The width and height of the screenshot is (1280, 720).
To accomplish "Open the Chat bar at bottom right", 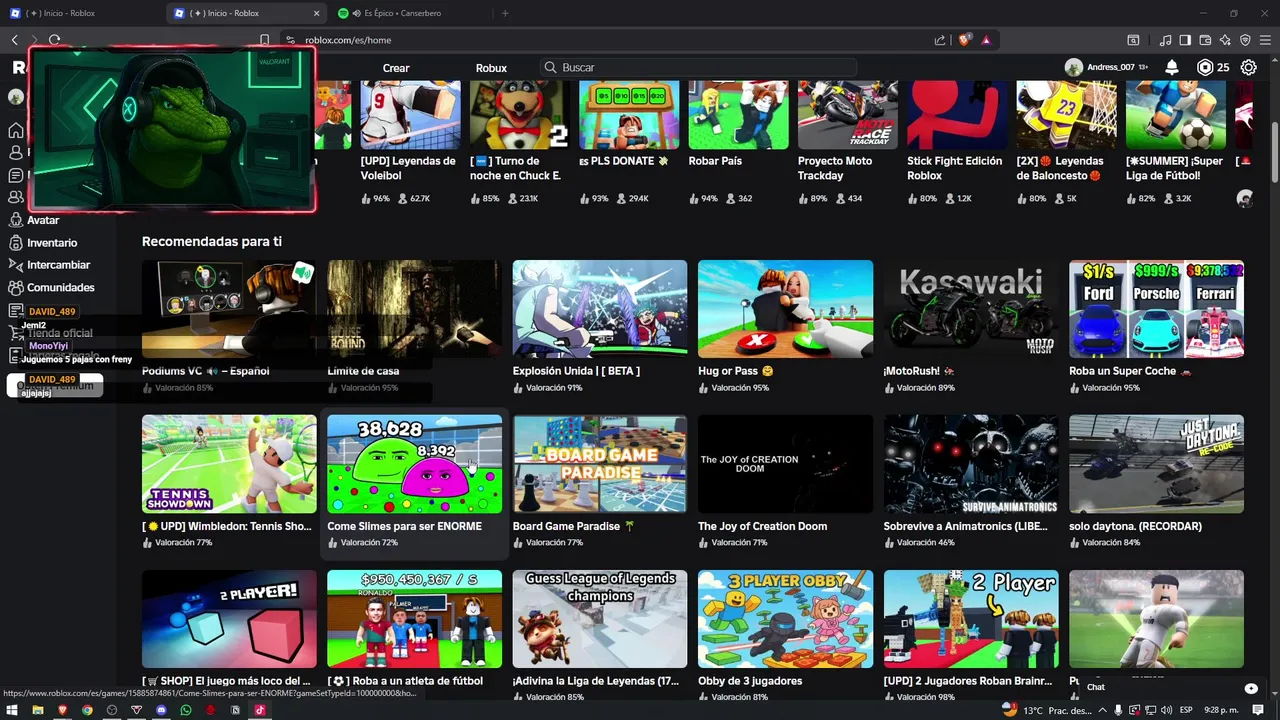I will pyautogui.click(x=1171, y=687).
